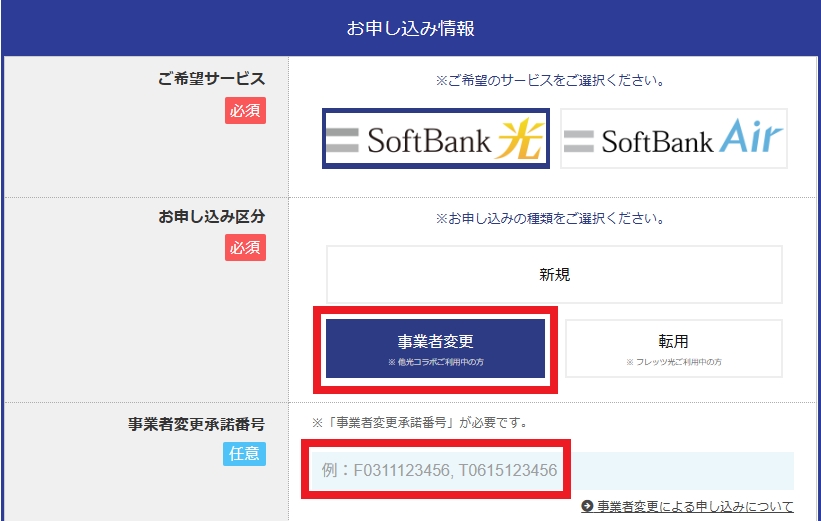This screenshot has height=521, width=821.
Task: Choose 事業者変更 application type
Action: 436,349
